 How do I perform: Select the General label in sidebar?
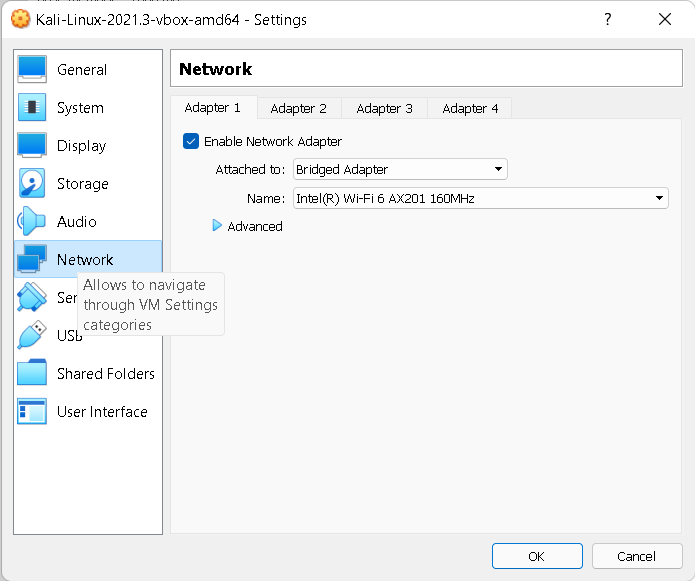[x=82, y=70]
